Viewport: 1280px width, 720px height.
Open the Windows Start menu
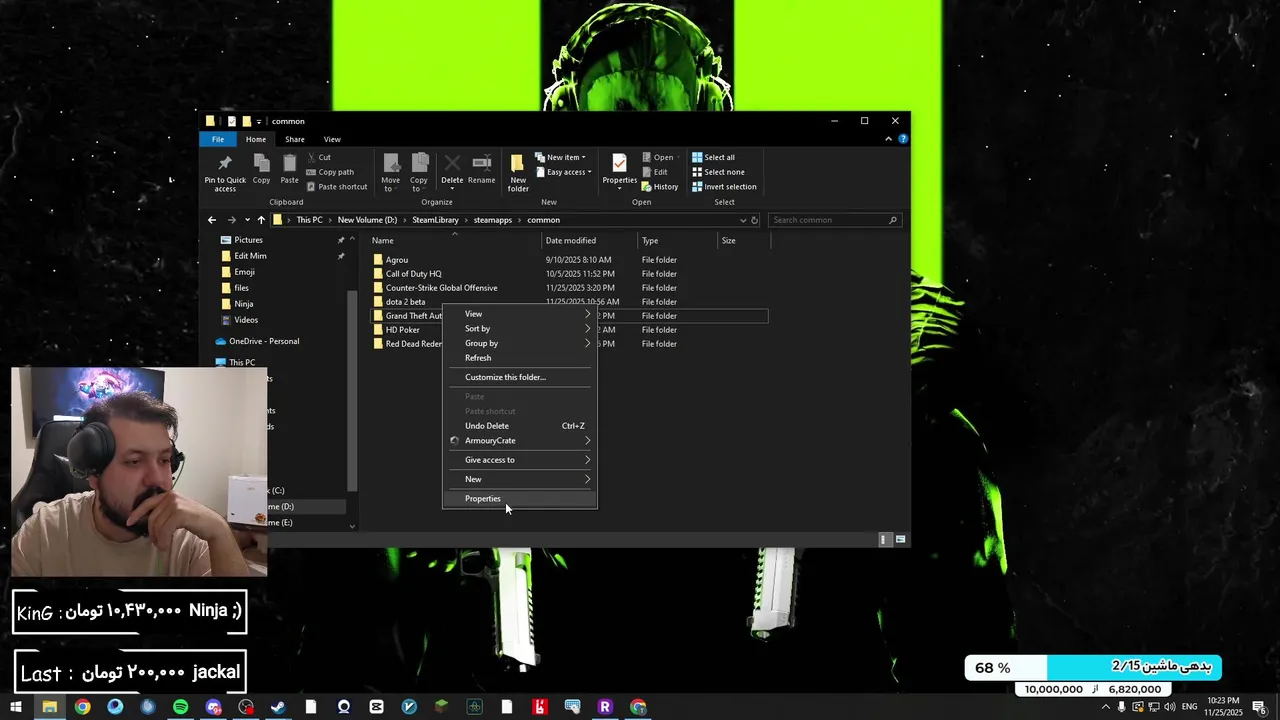point(16,707)
